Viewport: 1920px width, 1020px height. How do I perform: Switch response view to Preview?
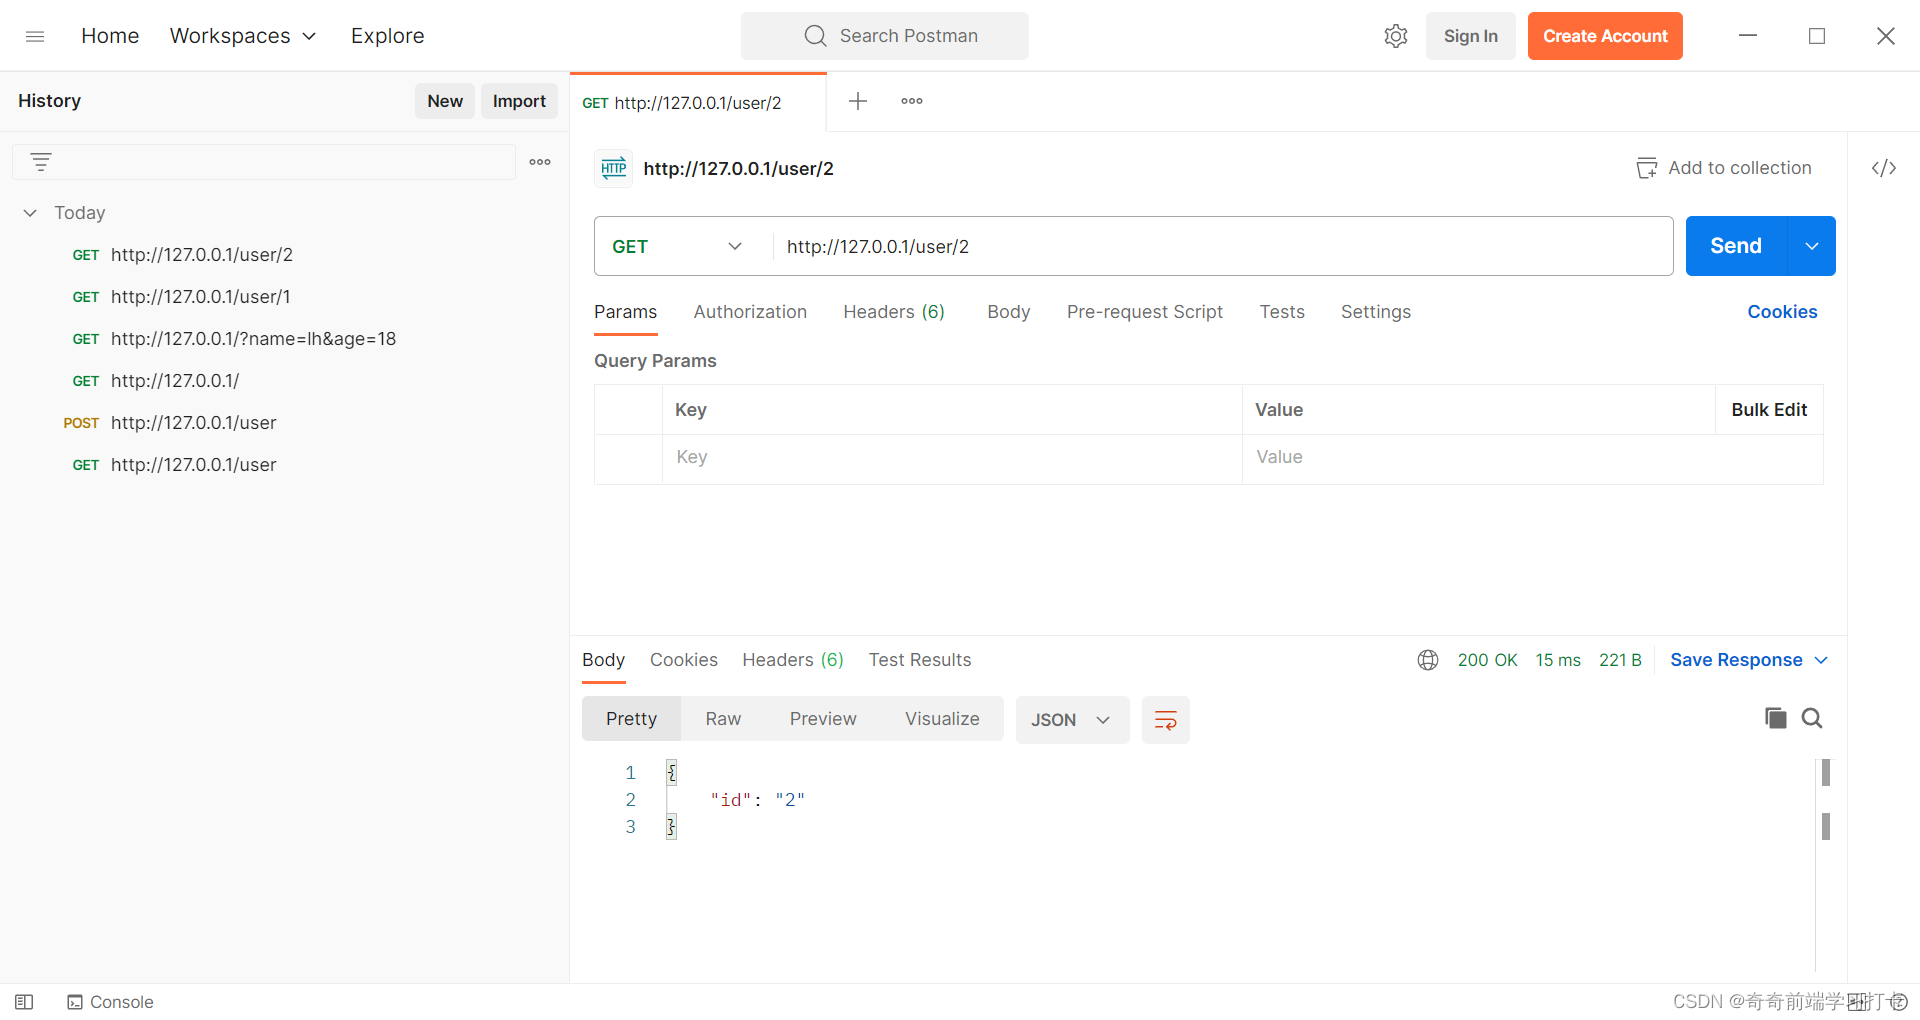pyautogui.click(x=823, y=719)
